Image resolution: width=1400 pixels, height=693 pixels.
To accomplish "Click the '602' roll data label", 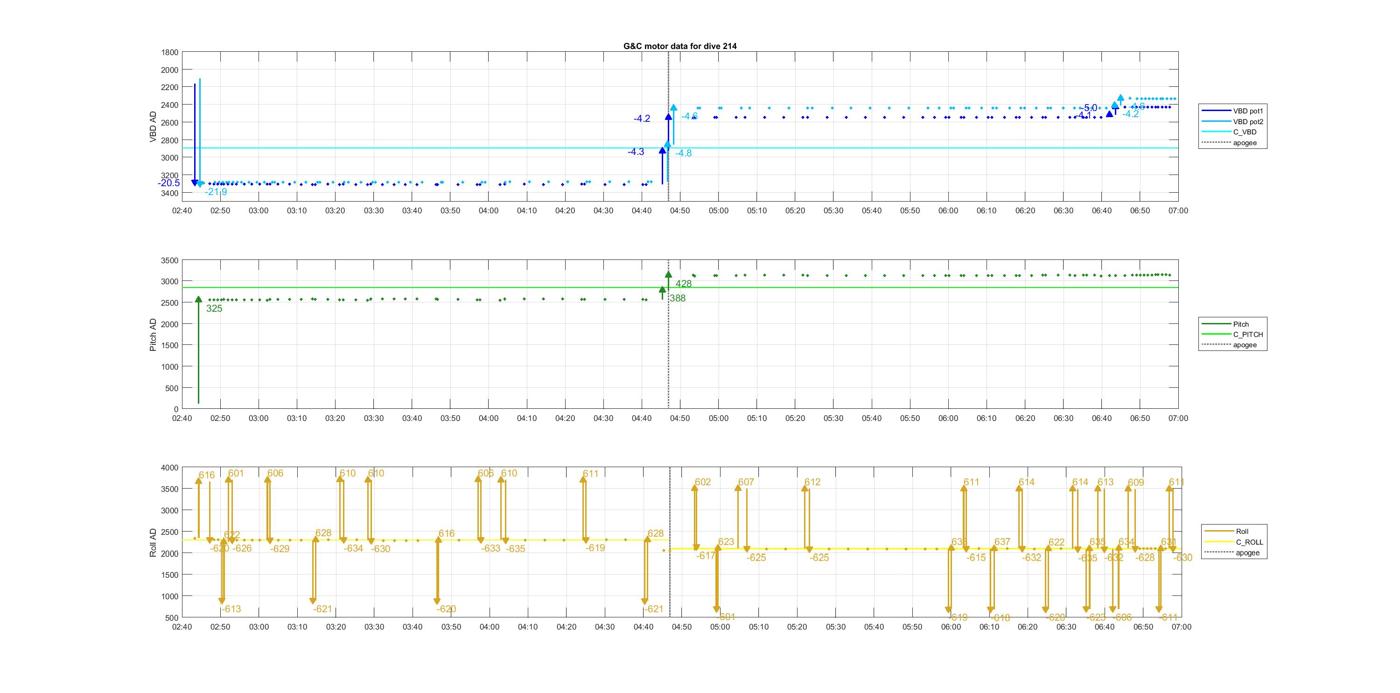I will click(x=703, y=482).
